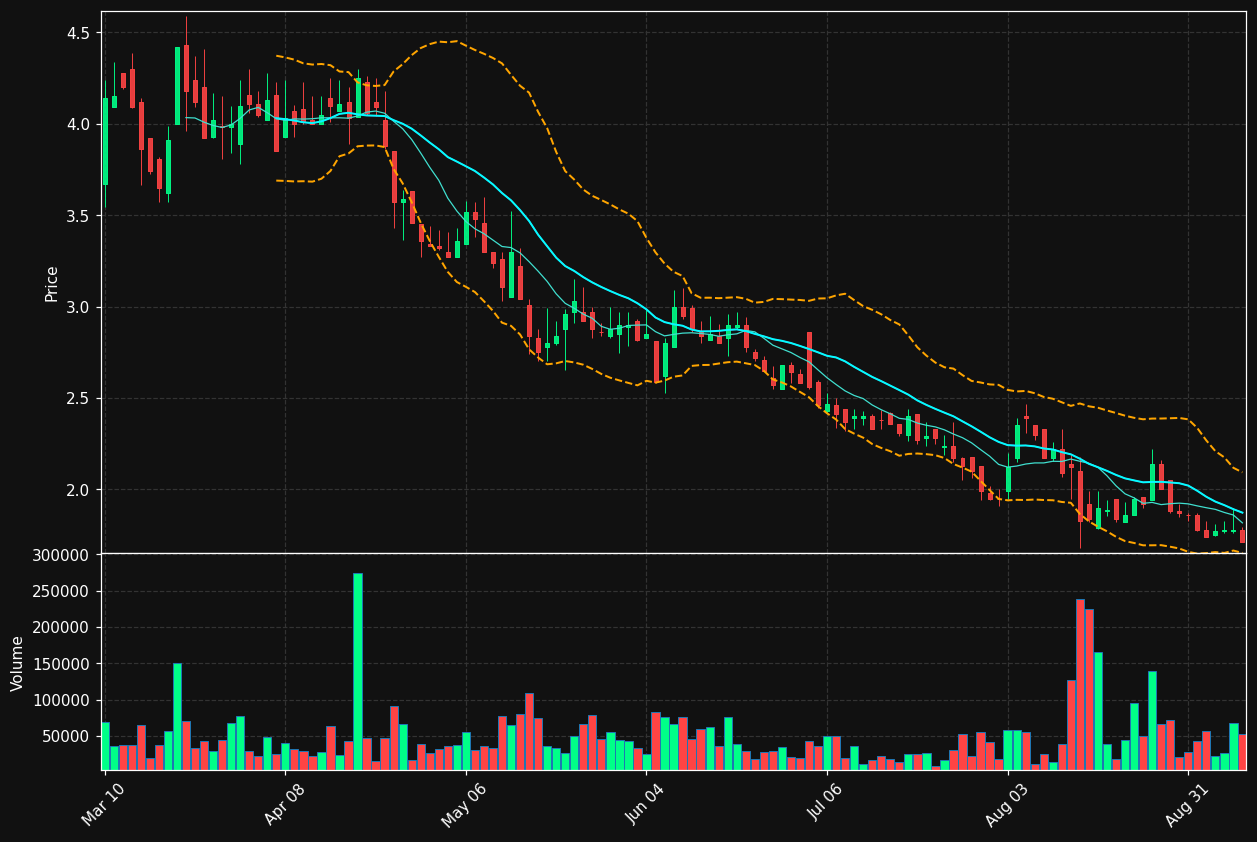Pick the "Mar 10" date label
Image resolution: width=1257 pixels, height=842 pixels.
click(103, 804)
